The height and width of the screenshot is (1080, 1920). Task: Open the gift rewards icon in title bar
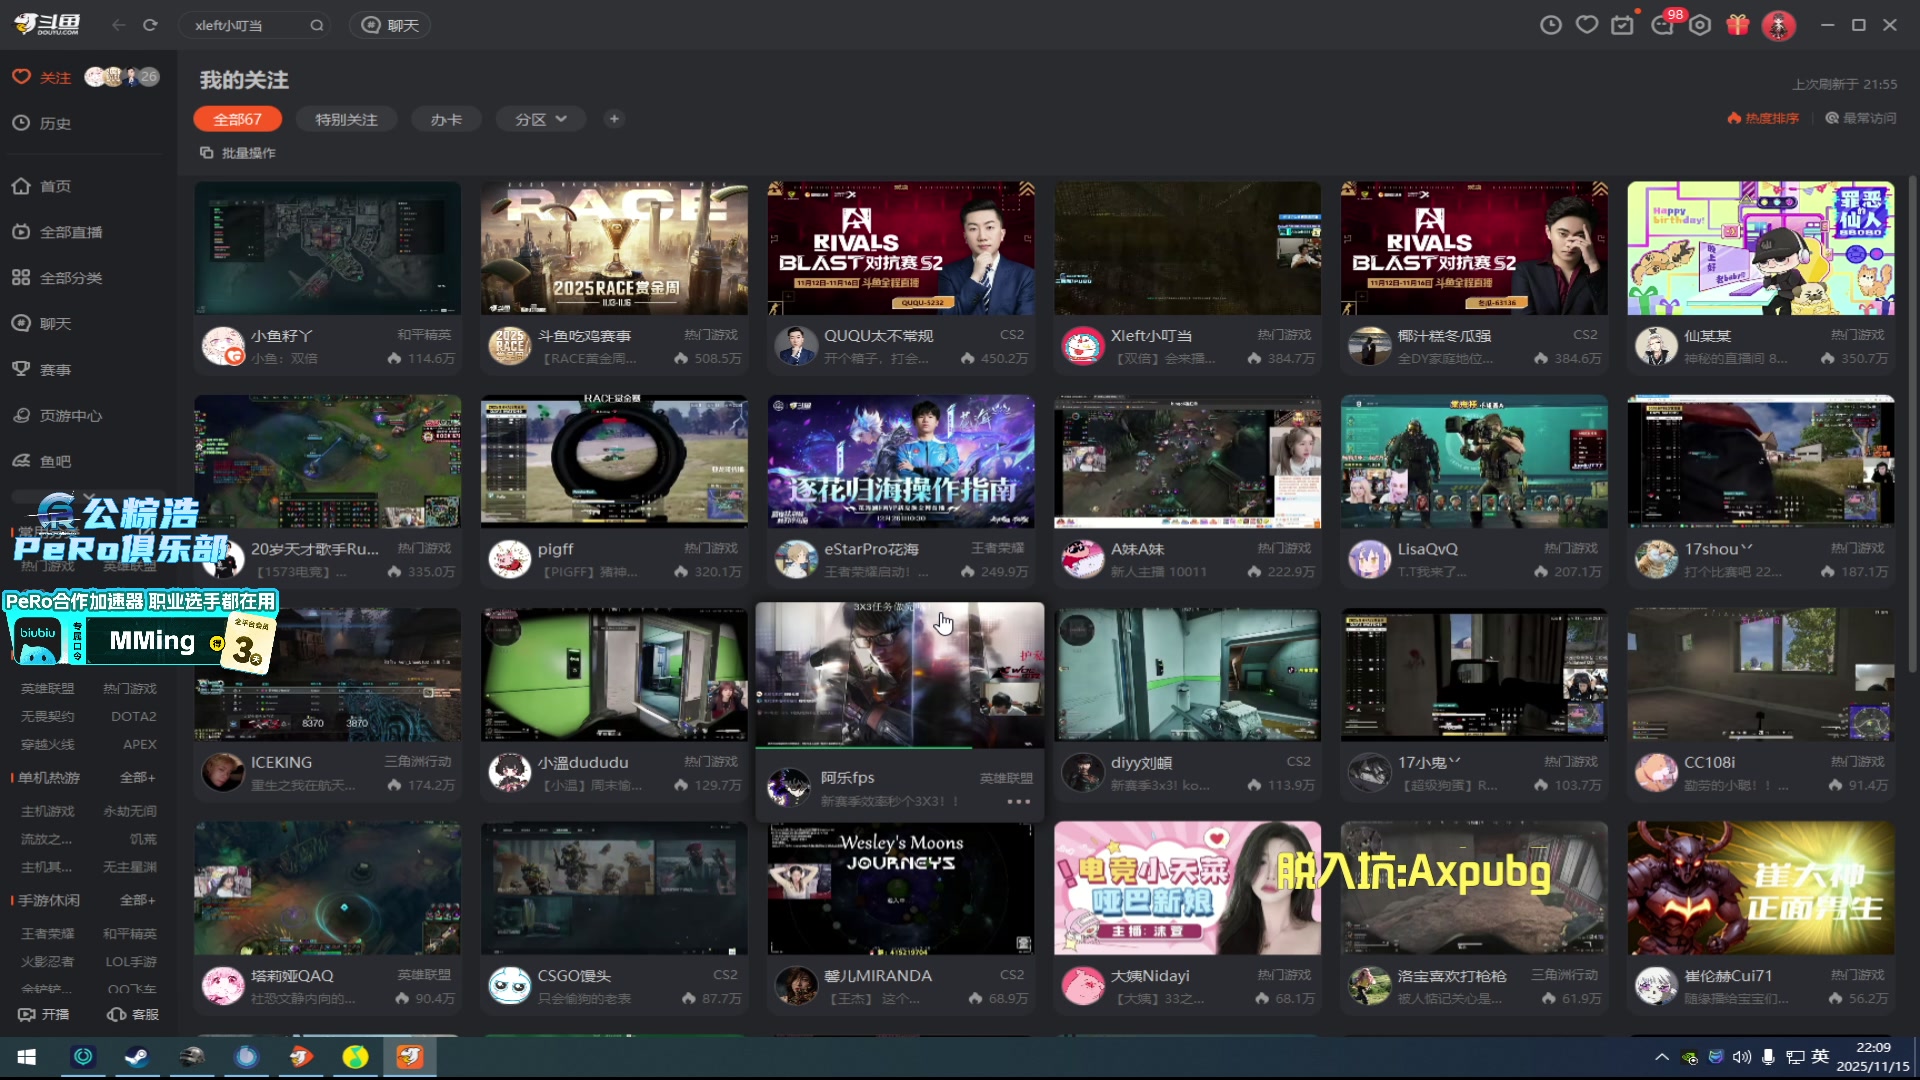(x=1737, y=25)
